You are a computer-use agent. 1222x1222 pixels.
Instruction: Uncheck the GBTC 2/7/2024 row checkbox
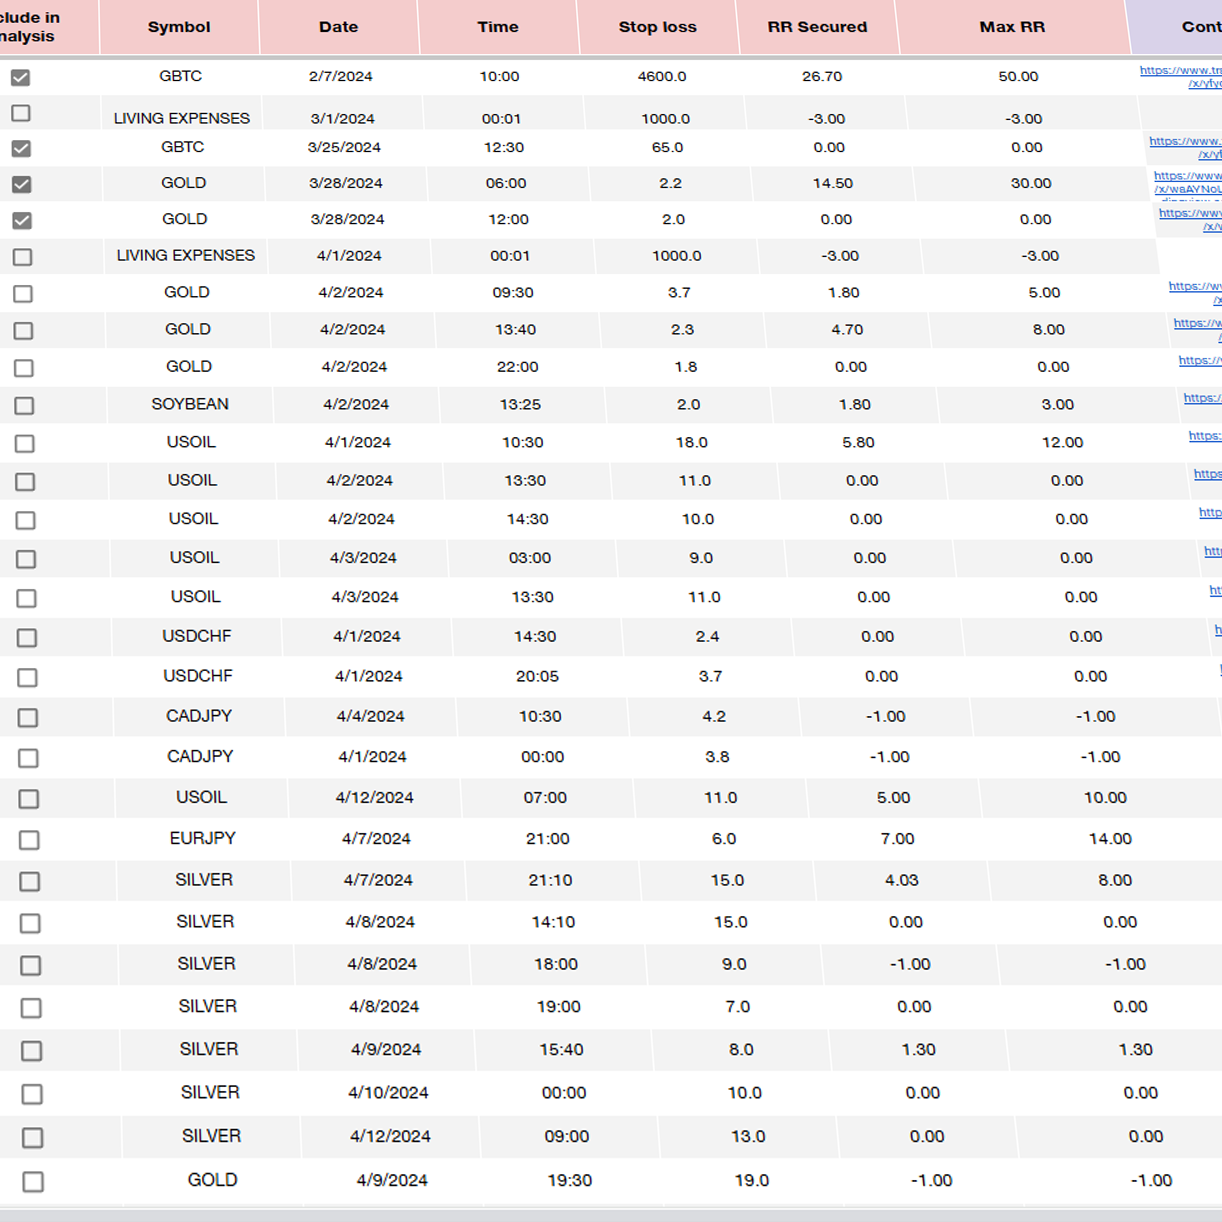click(x=21, y=77)
